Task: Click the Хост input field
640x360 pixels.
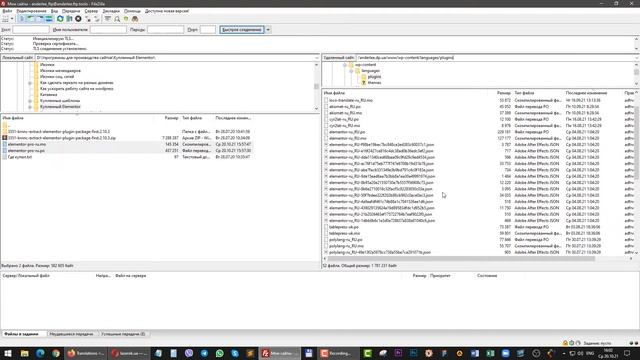Action: point(31,29)
